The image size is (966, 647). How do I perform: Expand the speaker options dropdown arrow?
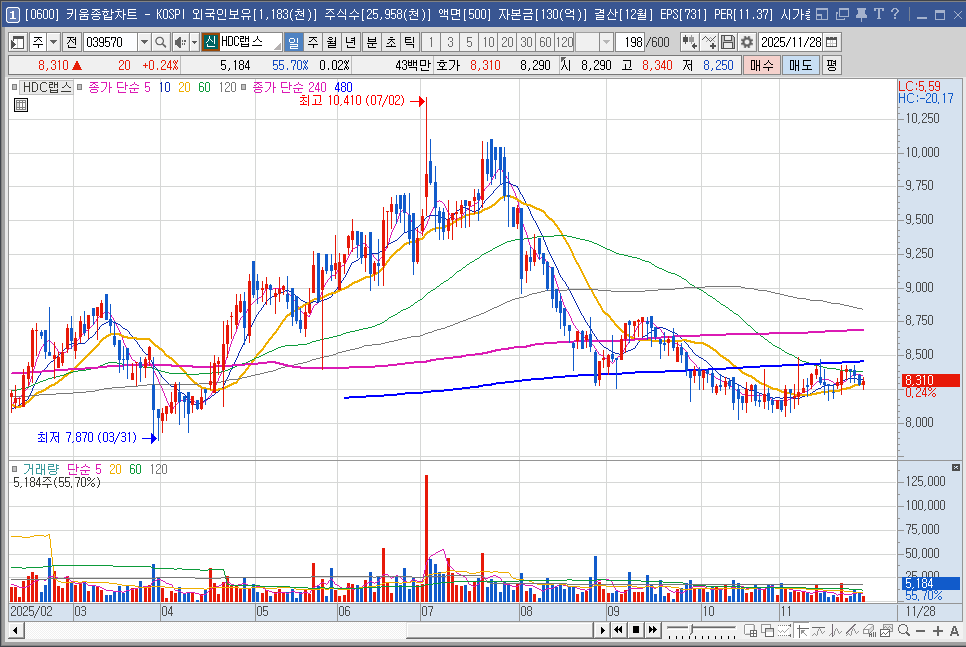pyautogui.click(x=194, y=42)
